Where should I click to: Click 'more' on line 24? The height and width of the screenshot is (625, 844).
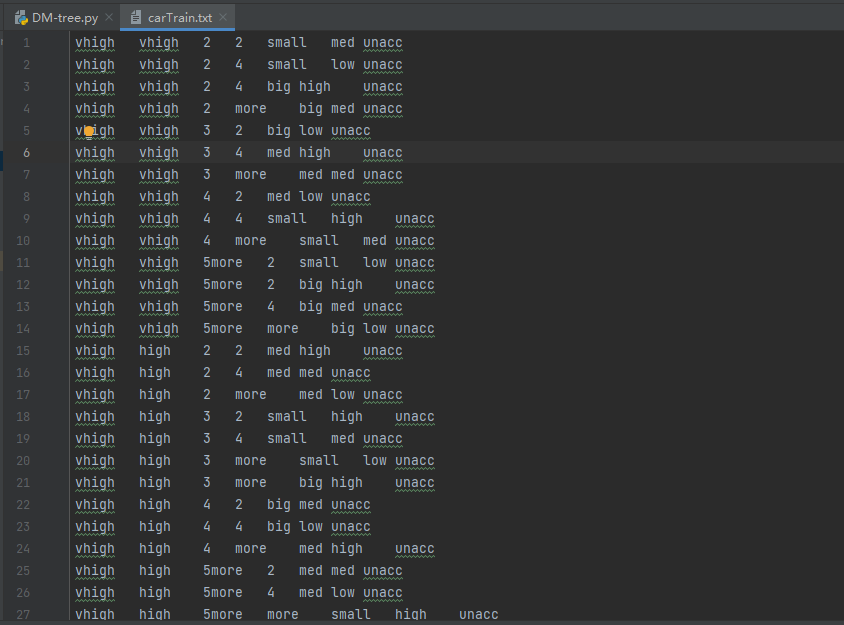251,549
